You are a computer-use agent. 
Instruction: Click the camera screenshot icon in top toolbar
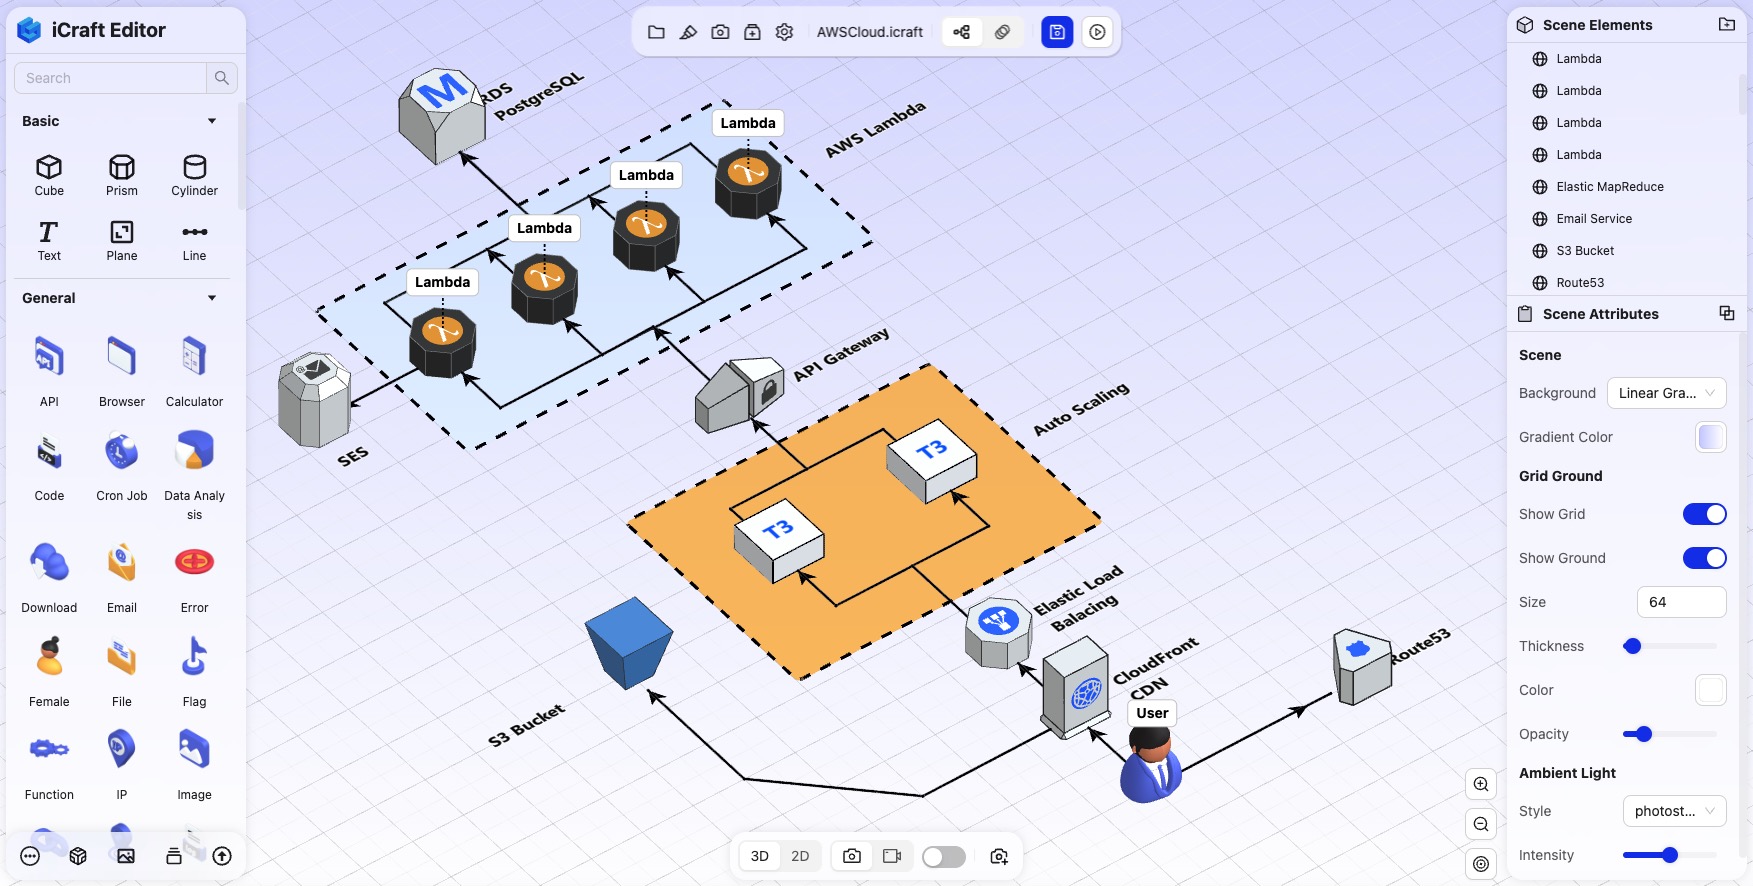720,32
